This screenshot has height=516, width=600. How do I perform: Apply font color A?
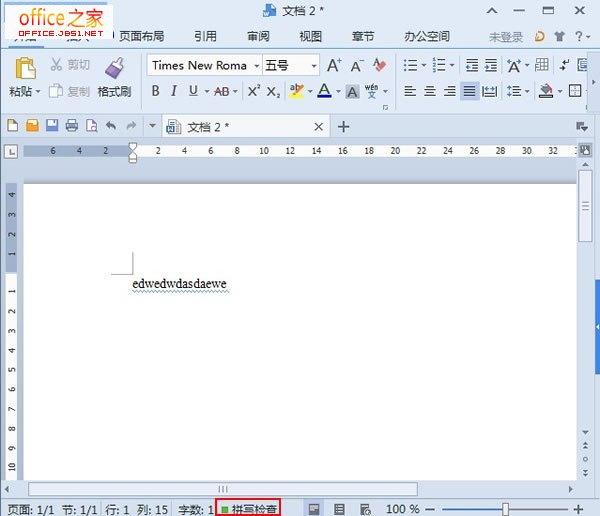tap(324, 91)
